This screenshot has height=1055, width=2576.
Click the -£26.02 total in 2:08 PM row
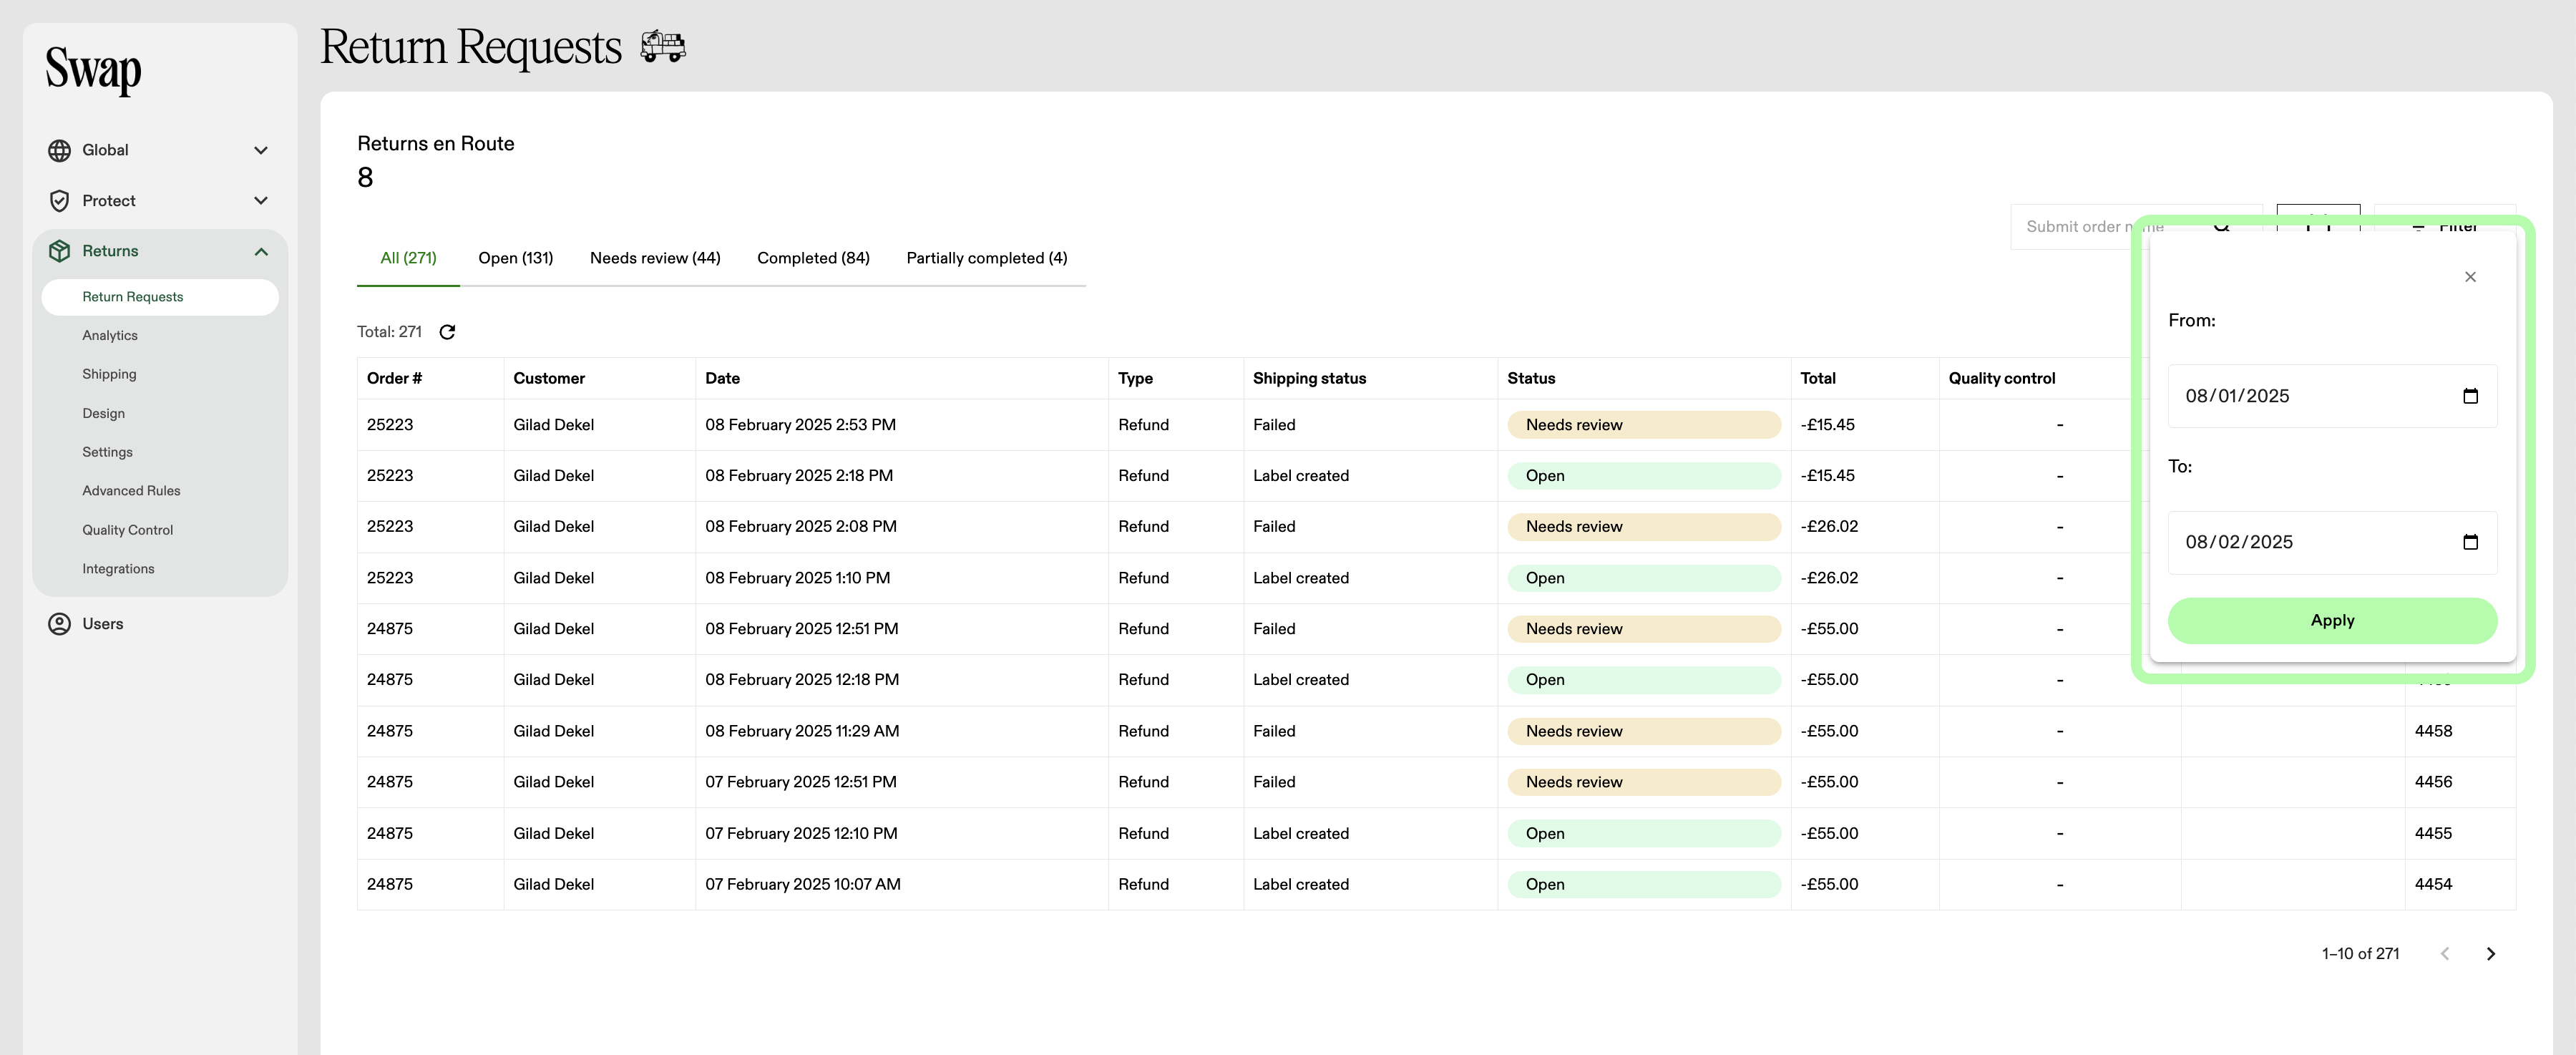coord(1829,527)
